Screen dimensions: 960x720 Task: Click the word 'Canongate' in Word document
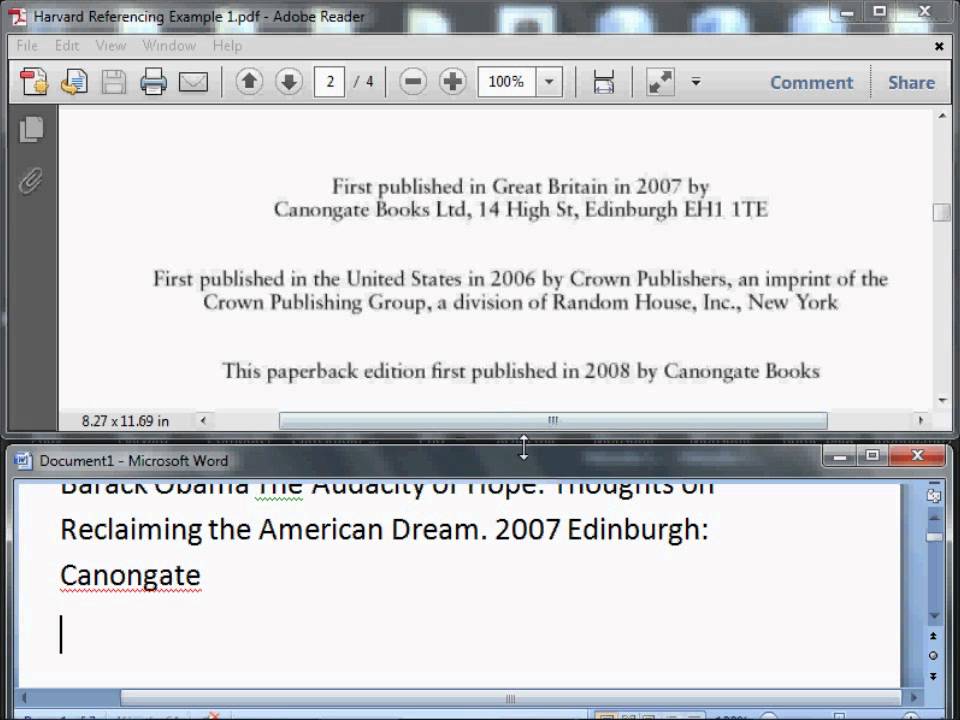click(130, 576)
